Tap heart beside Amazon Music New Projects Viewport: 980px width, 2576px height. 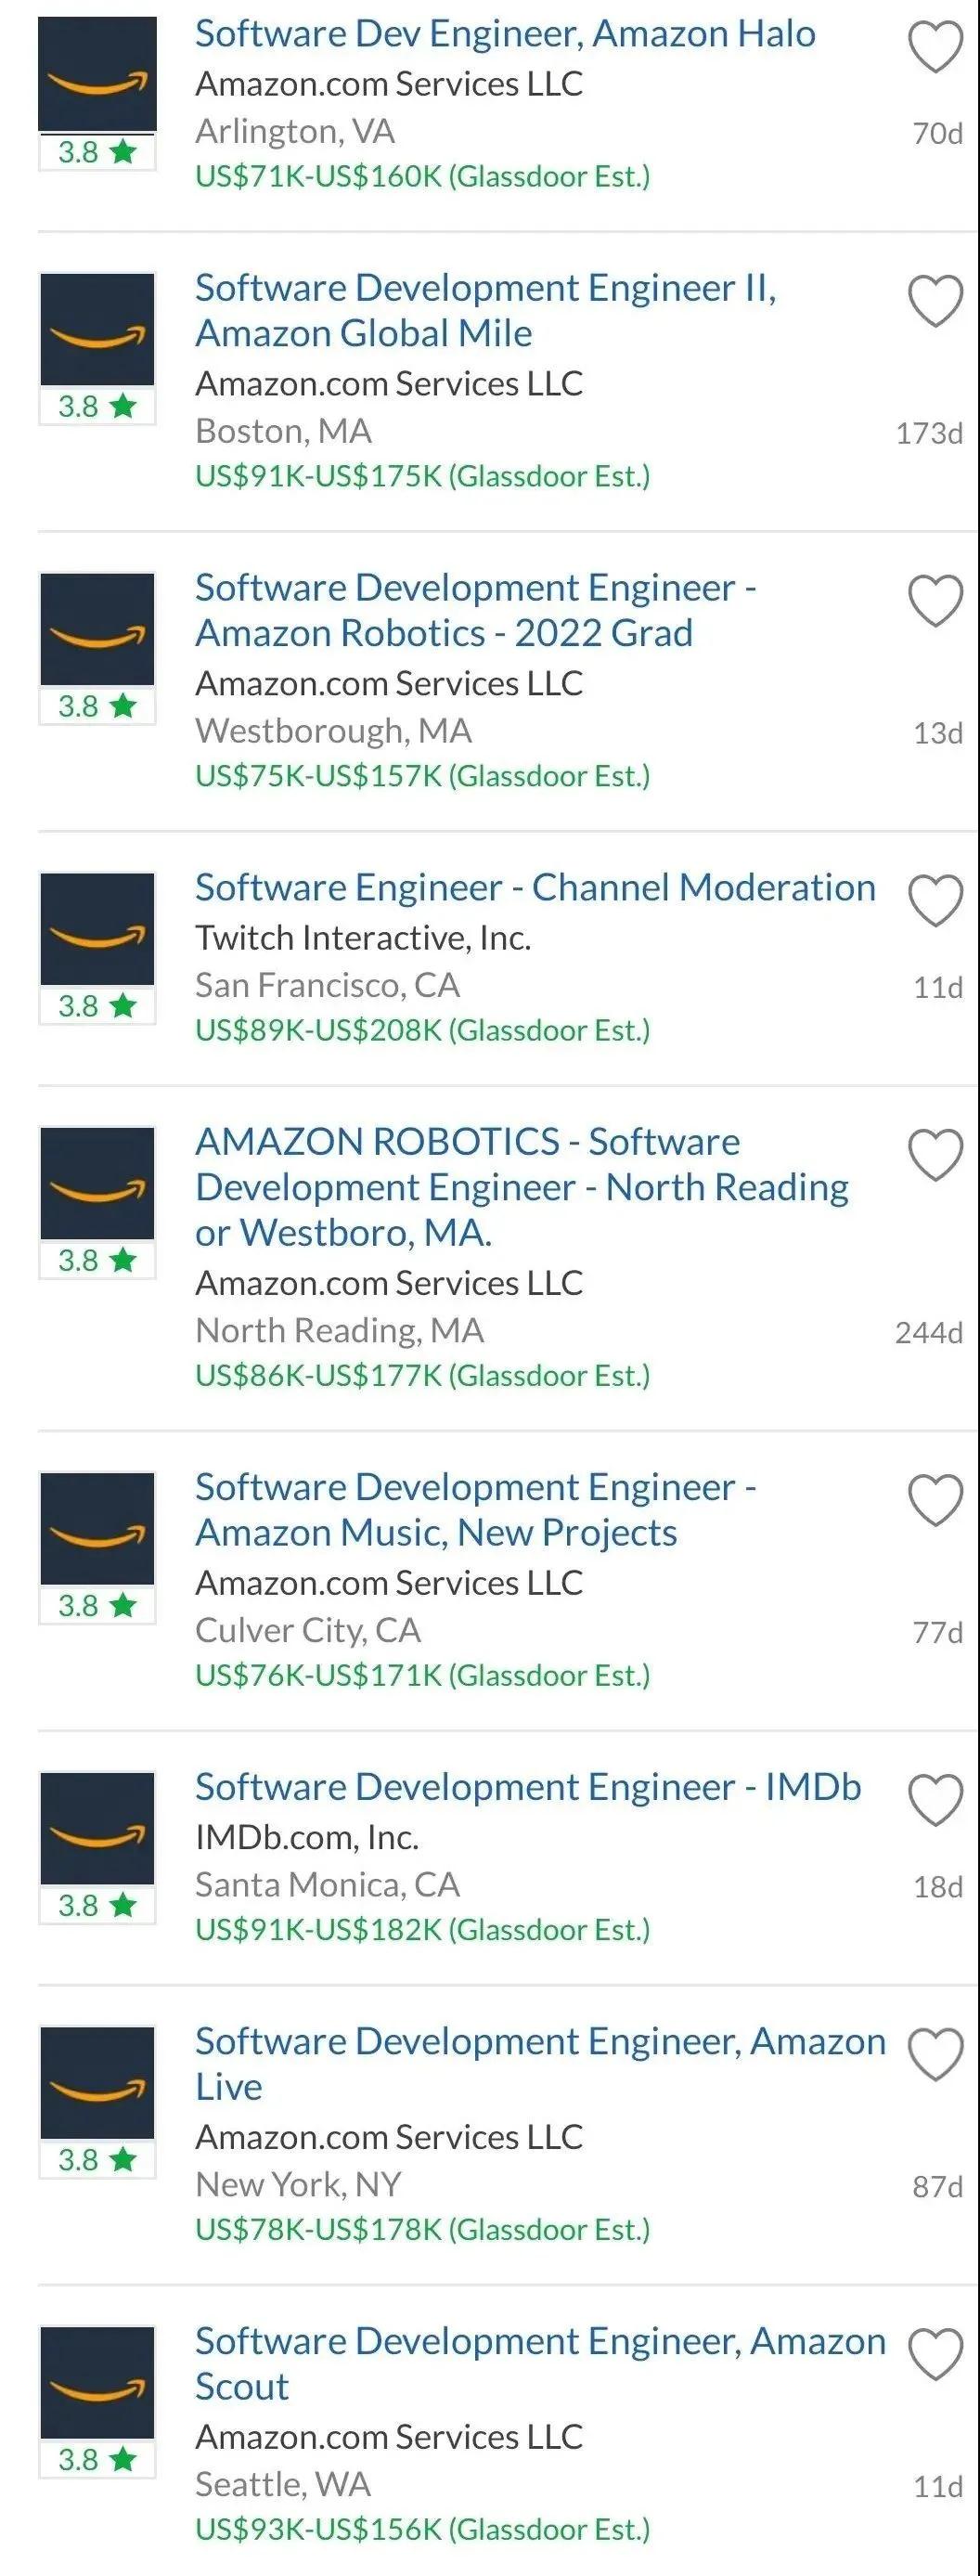point(935,1500)
